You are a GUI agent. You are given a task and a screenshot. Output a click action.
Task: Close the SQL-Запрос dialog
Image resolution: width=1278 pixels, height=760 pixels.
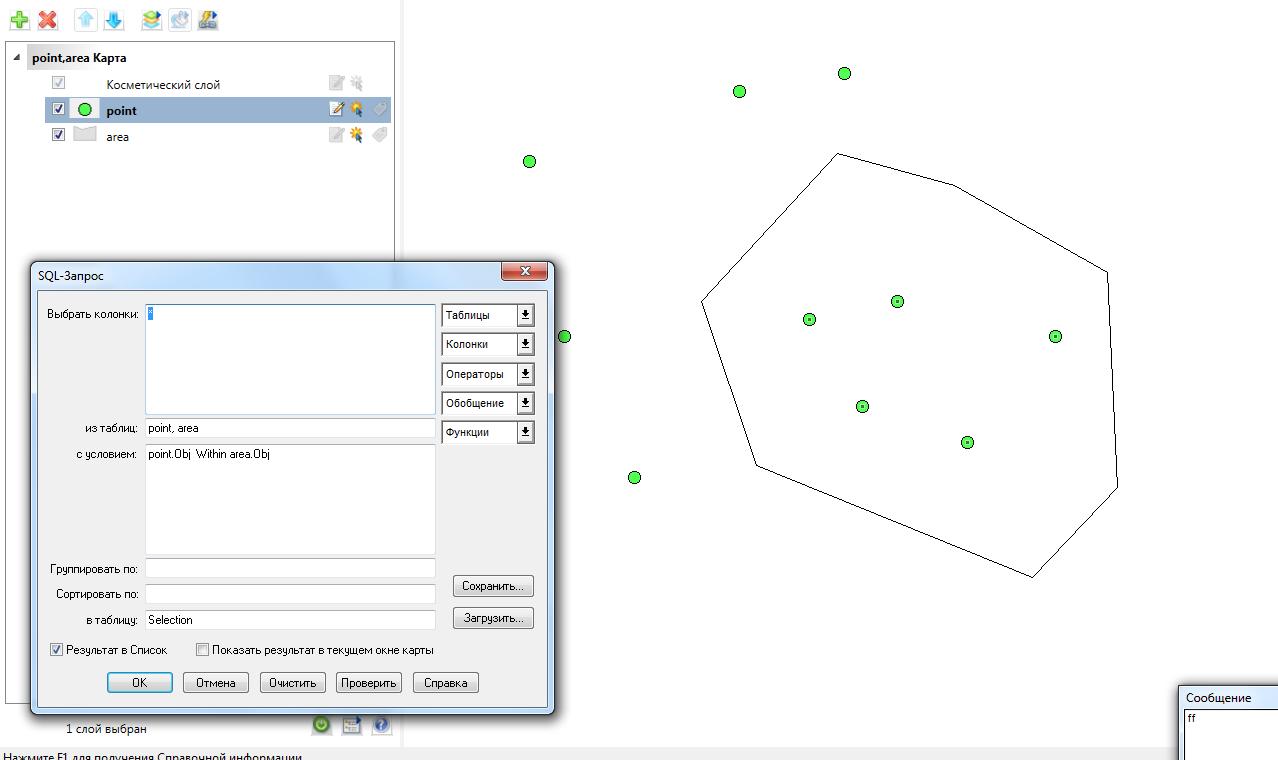525,271
